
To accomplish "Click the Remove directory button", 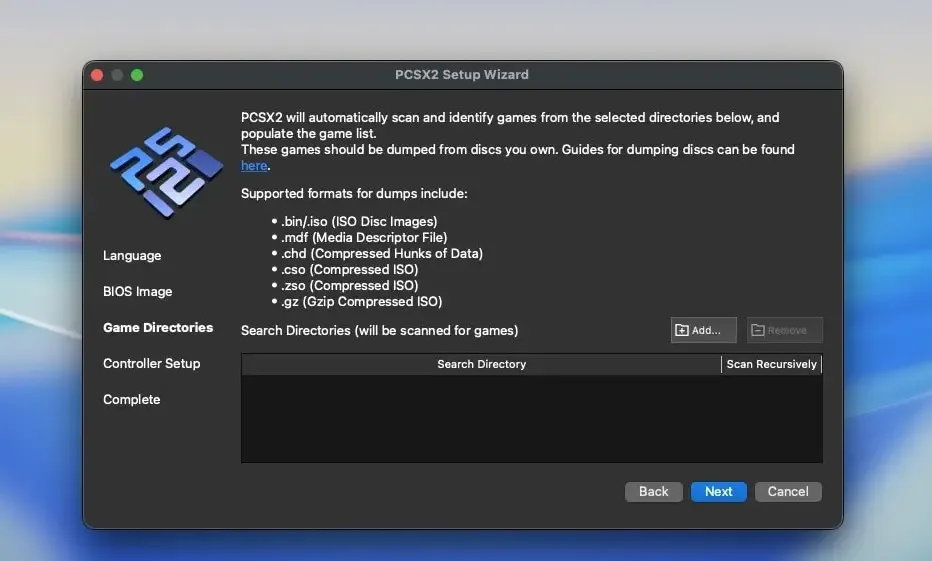I will (785, 330).
